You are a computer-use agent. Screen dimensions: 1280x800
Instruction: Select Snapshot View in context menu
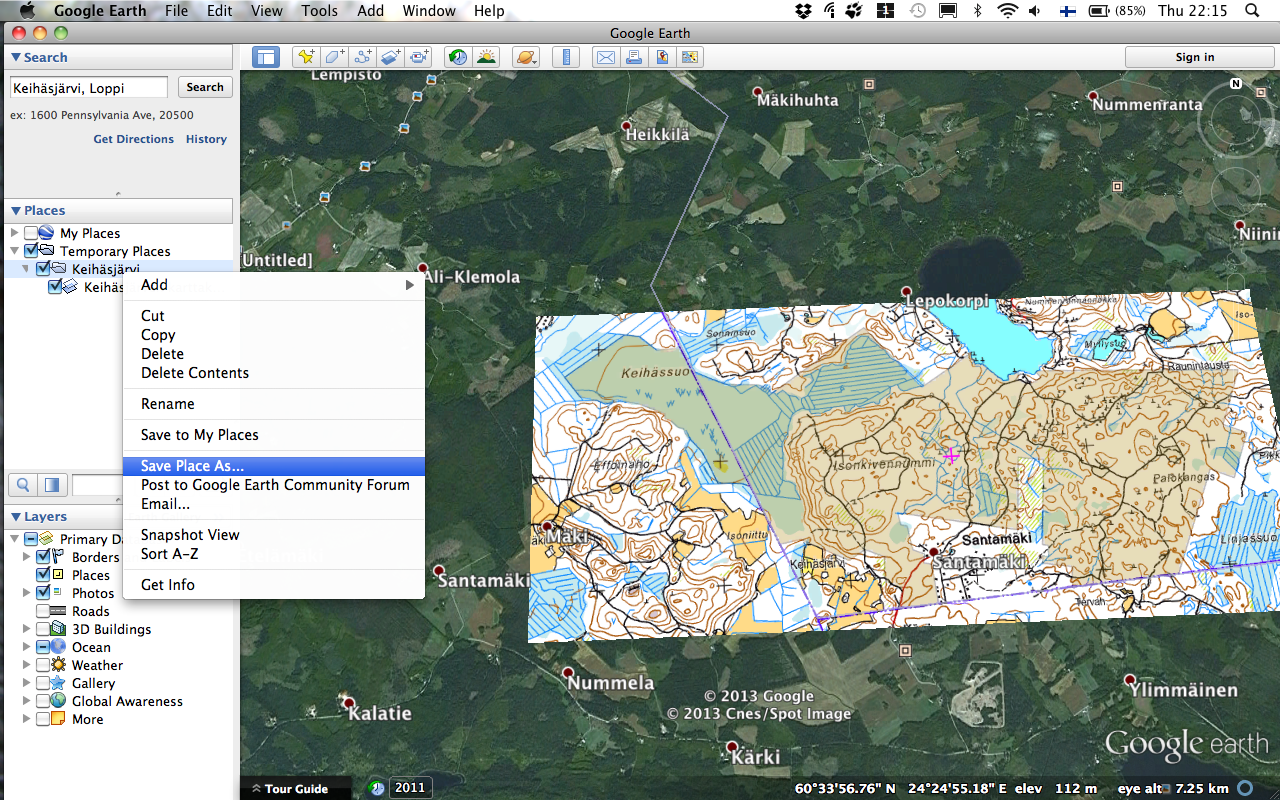tap(273, 535)
